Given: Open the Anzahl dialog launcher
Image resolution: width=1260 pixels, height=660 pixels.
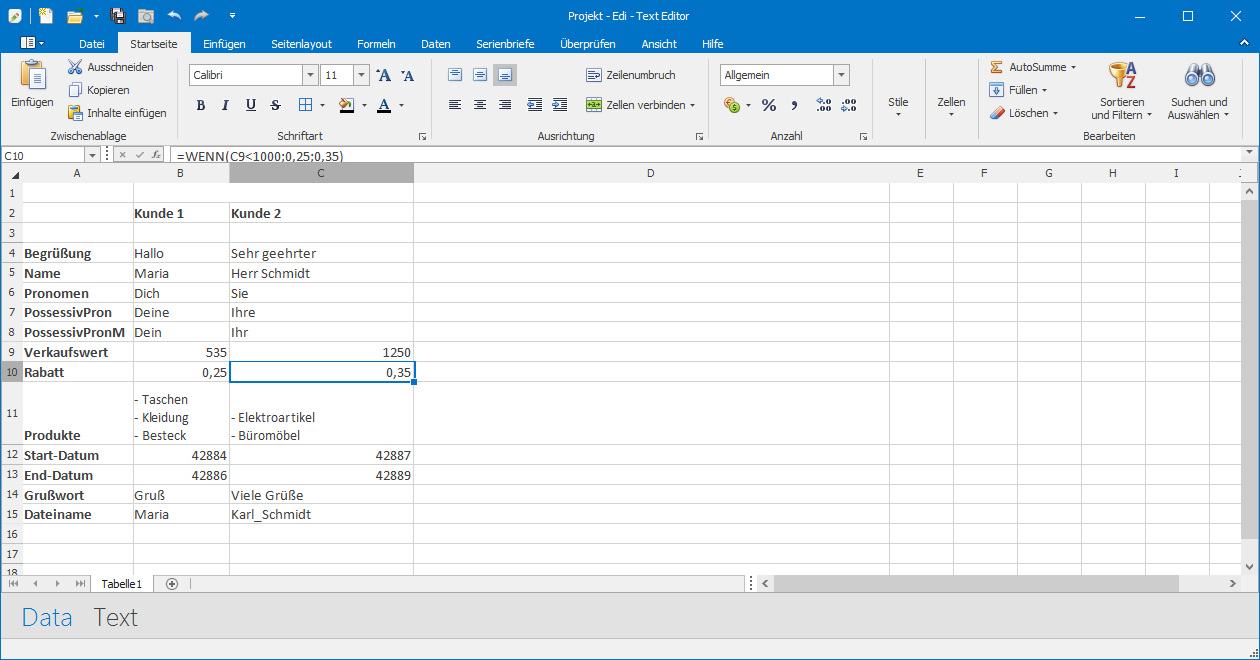Looking at the screenshot, I should click(863, 136).
